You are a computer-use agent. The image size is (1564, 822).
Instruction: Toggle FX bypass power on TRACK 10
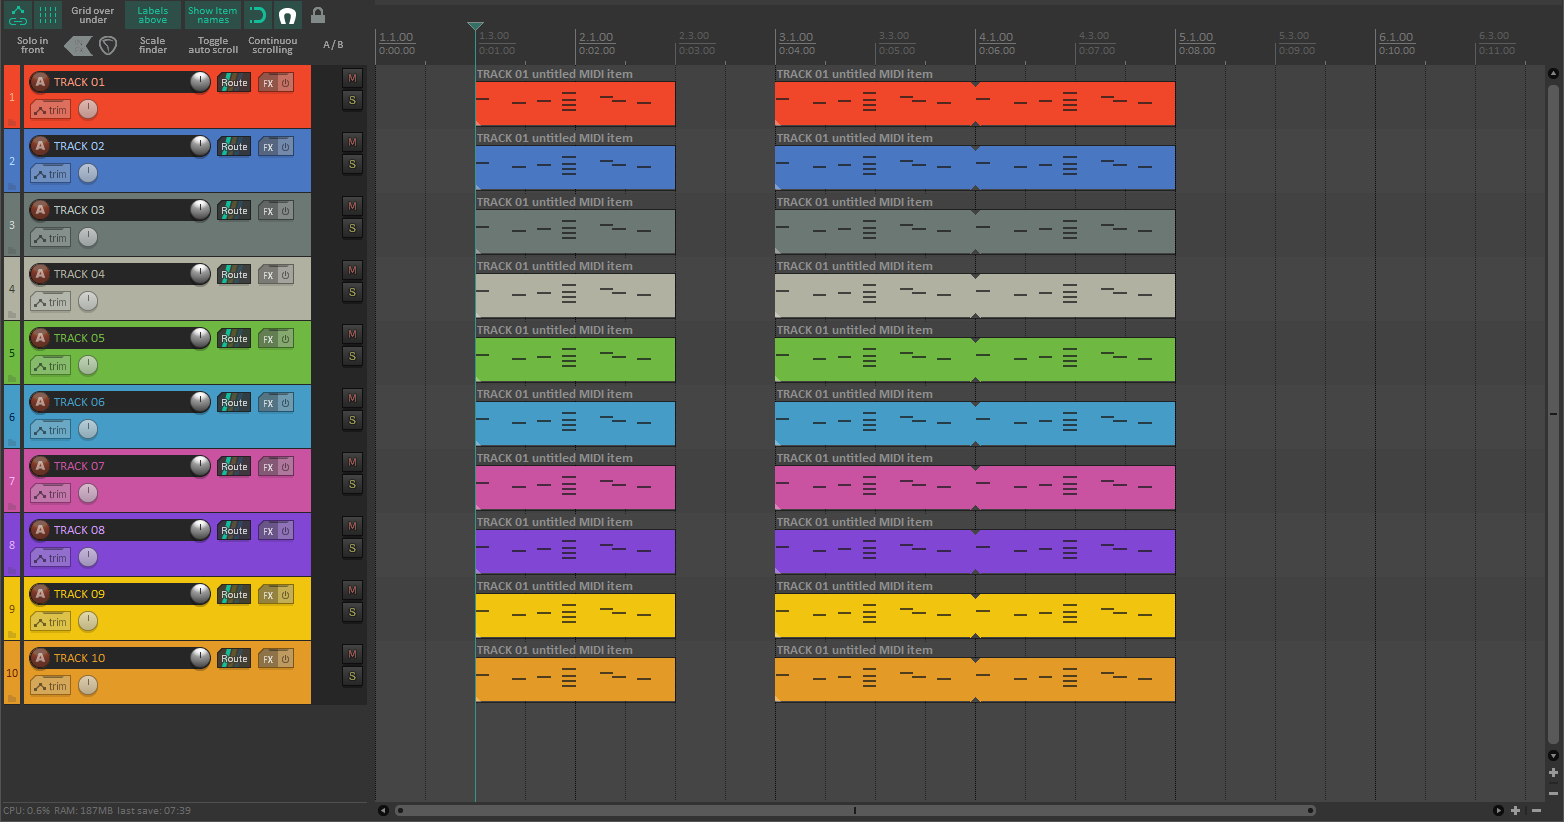click(285, 659)
